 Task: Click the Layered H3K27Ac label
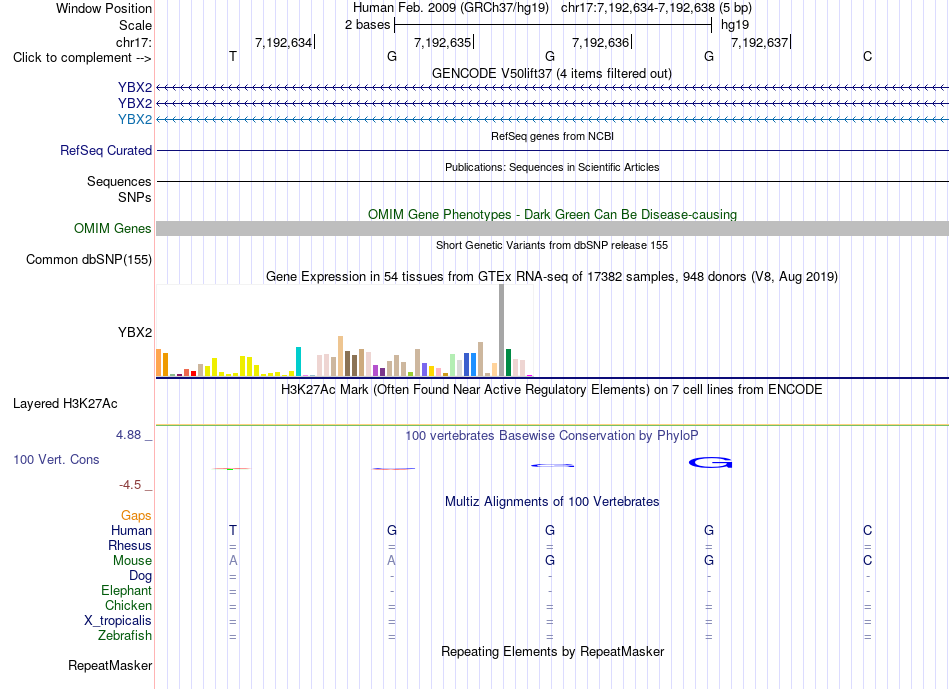tap(65, 404)
